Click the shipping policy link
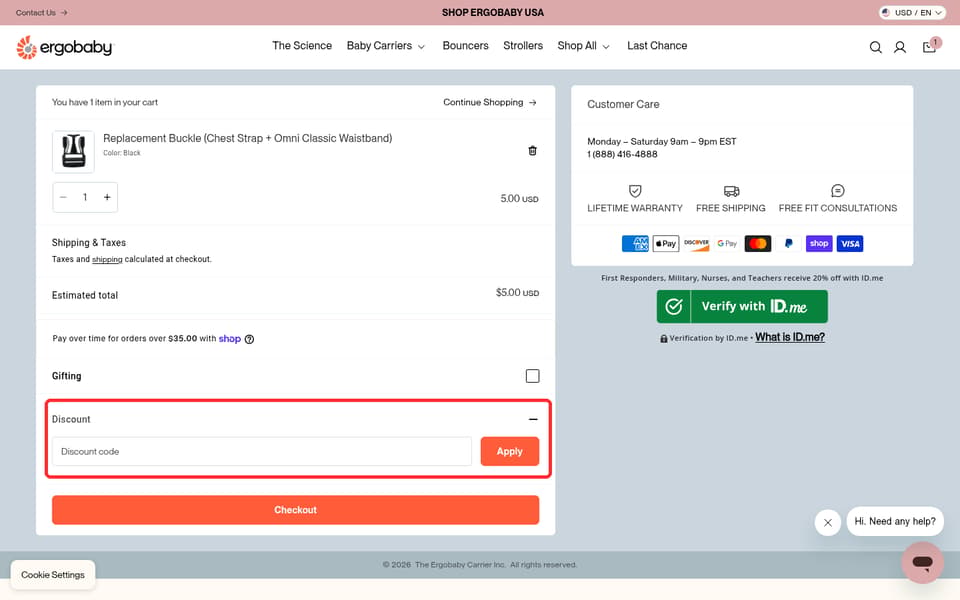Screen dimensions: 960x600 click(107, 260)
